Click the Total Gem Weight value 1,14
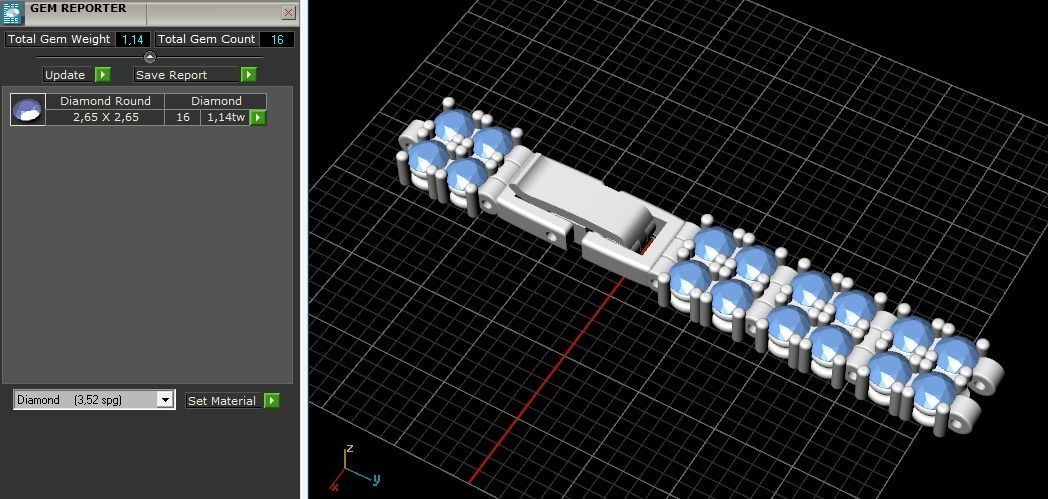This screenshot has width=1048, height=499. coord(132,39)
